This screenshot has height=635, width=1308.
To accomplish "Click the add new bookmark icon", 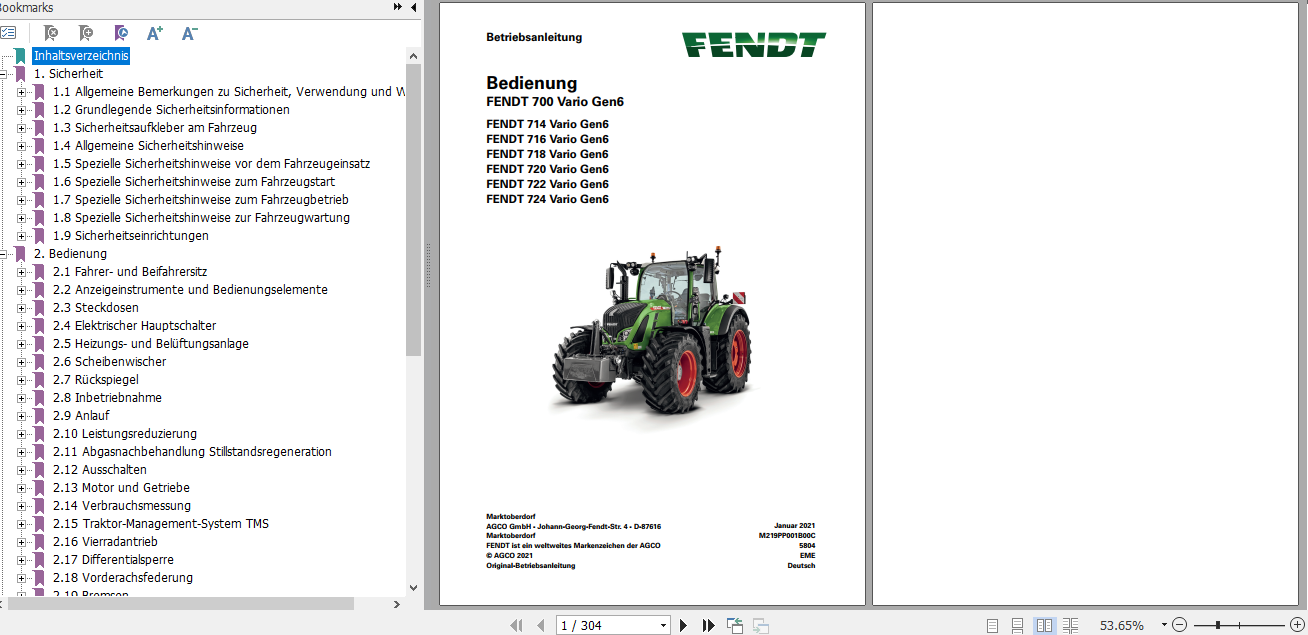I will [x=87, y=33].
